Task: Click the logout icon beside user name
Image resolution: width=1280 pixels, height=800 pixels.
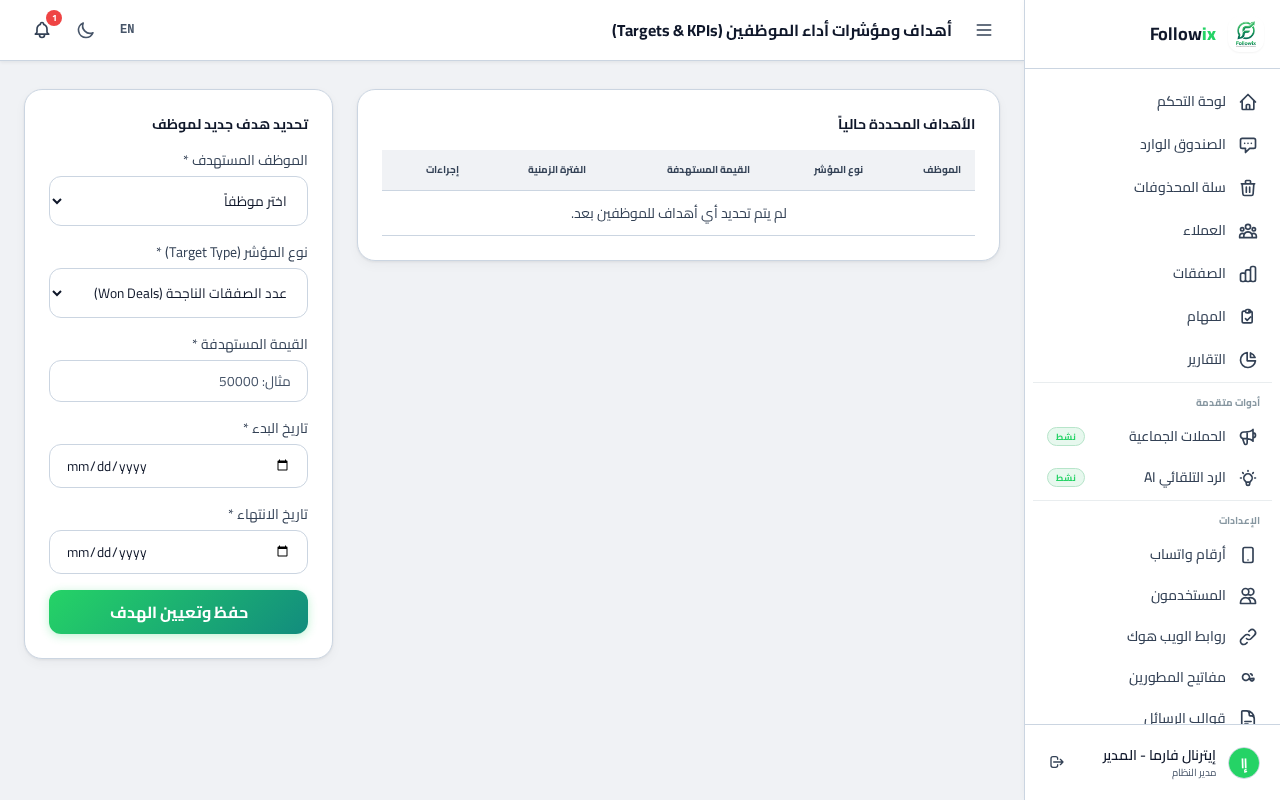Action: click(1057, 762)
